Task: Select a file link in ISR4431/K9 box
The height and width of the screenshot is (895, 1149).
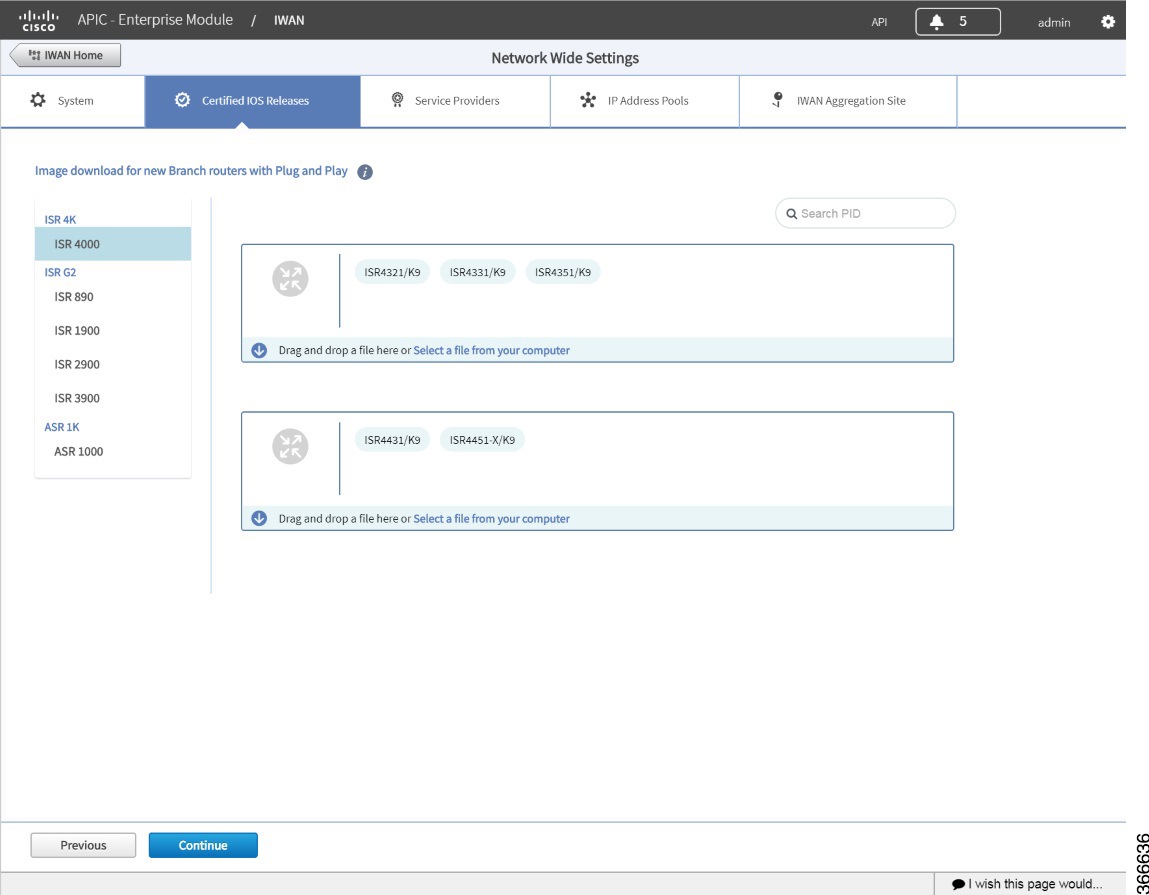Action: 491,518
